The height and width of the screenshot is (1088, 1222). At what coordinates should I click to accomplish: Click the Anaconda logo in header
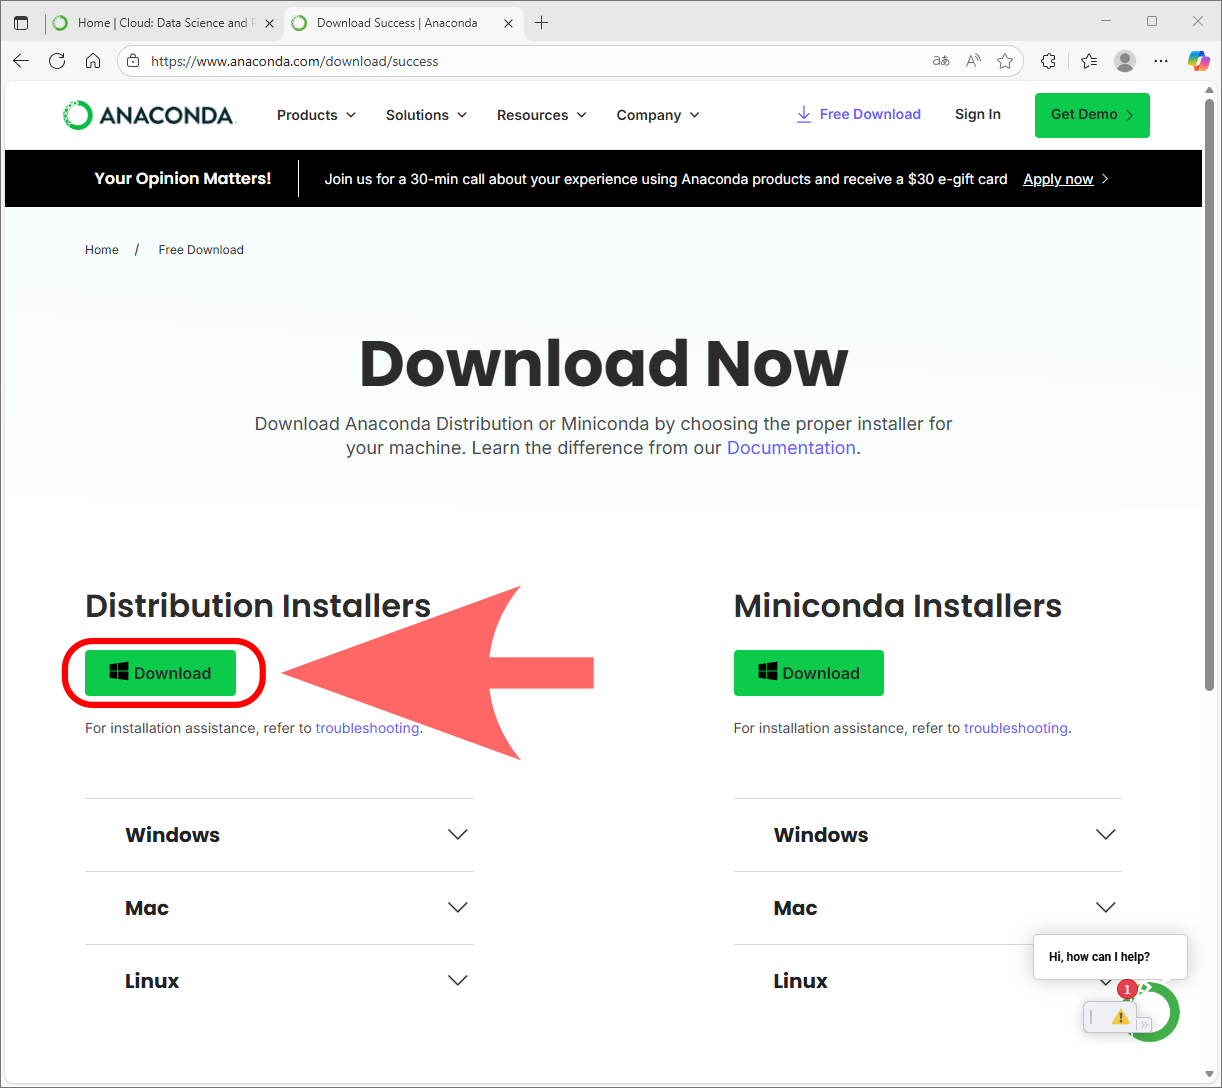[x=148, y=115]
